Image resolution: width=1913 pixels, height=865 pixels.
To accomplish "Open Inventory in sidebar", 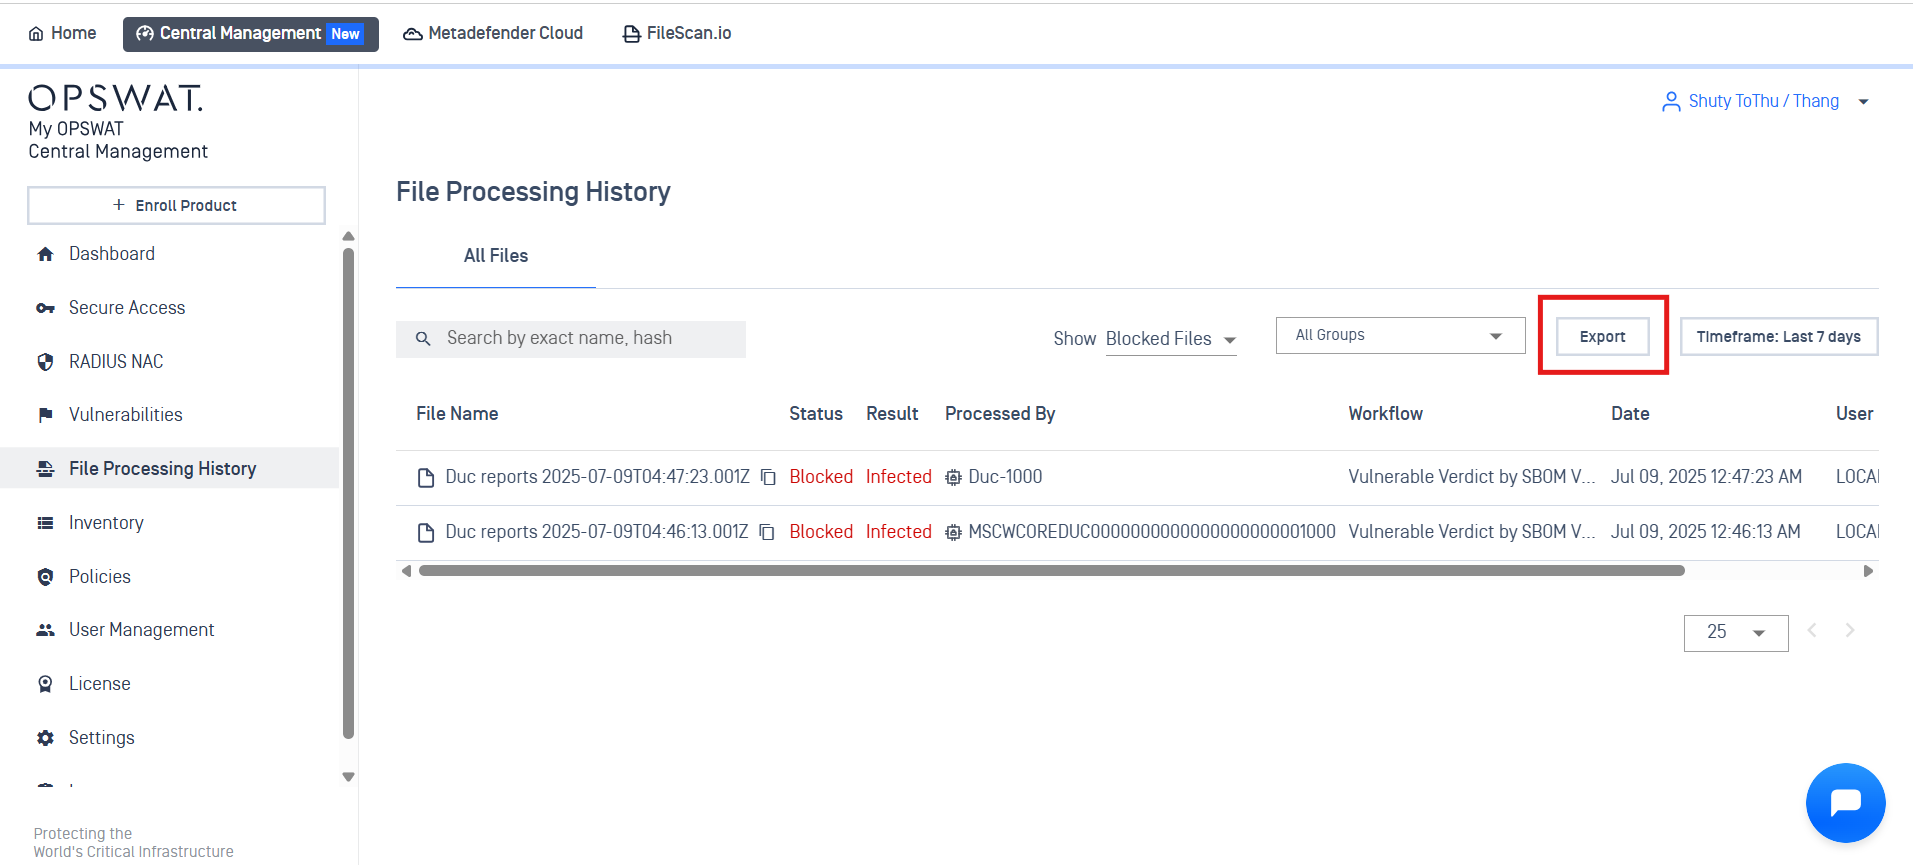I will click(x=106, y=523).
